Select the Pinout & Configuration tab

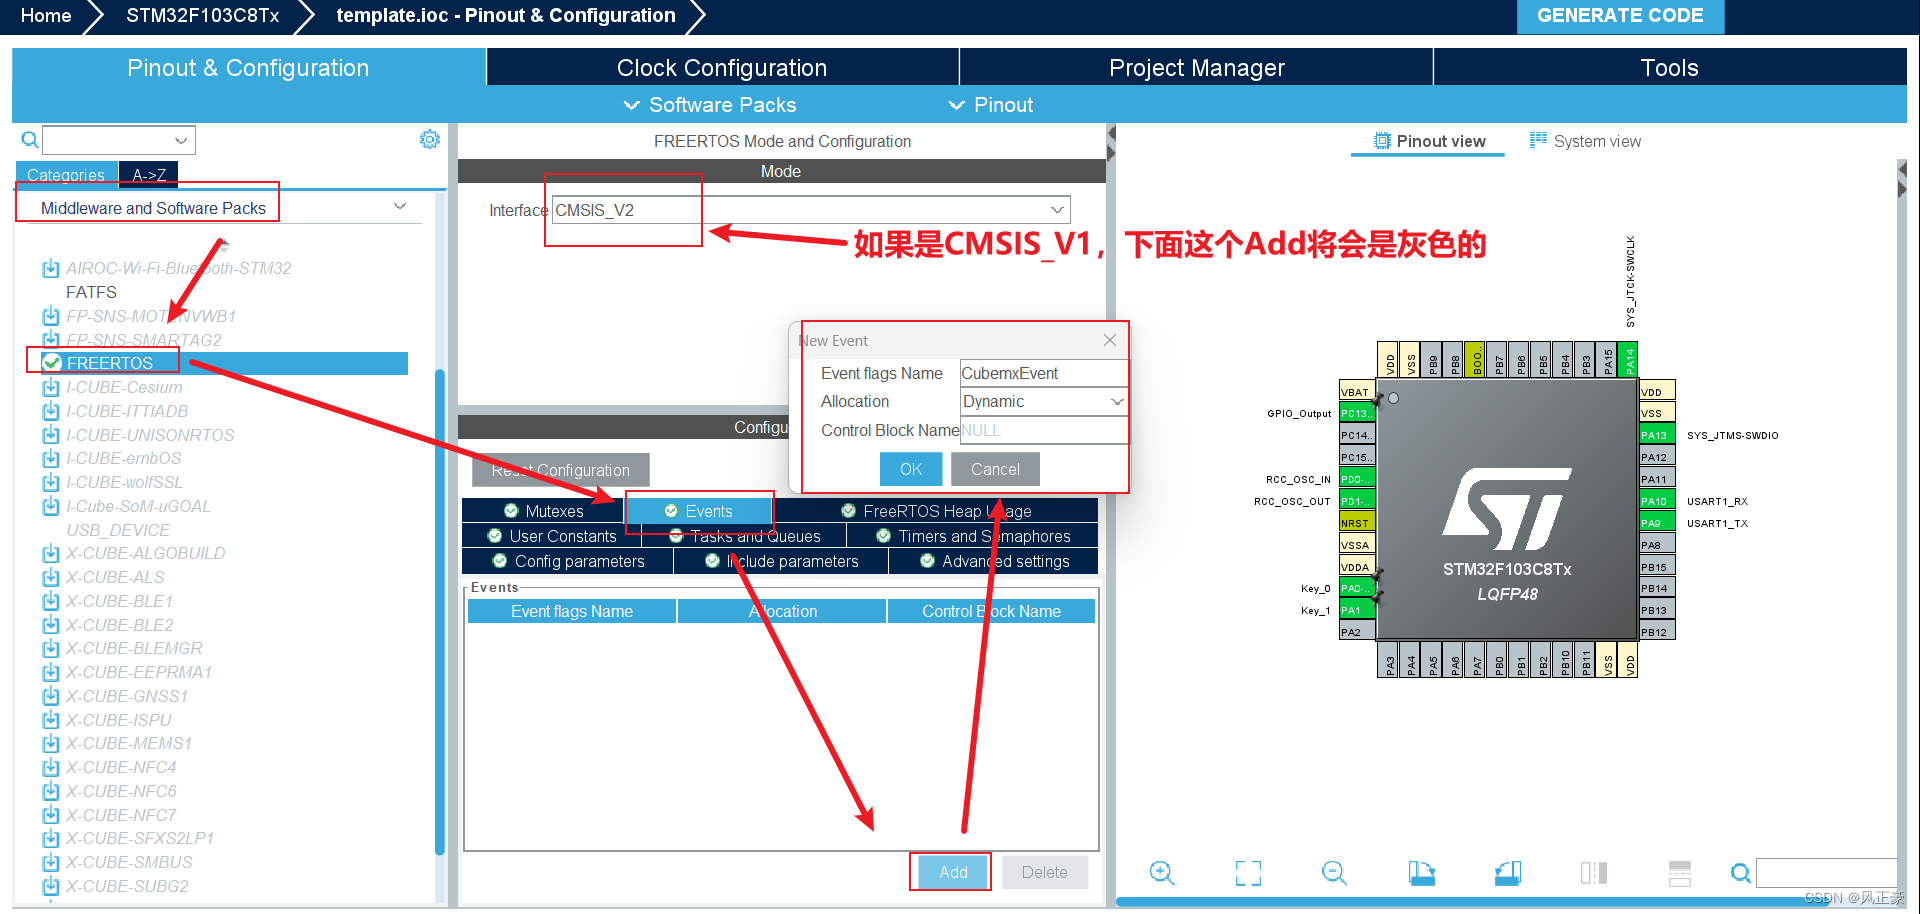tap(248, 68)
